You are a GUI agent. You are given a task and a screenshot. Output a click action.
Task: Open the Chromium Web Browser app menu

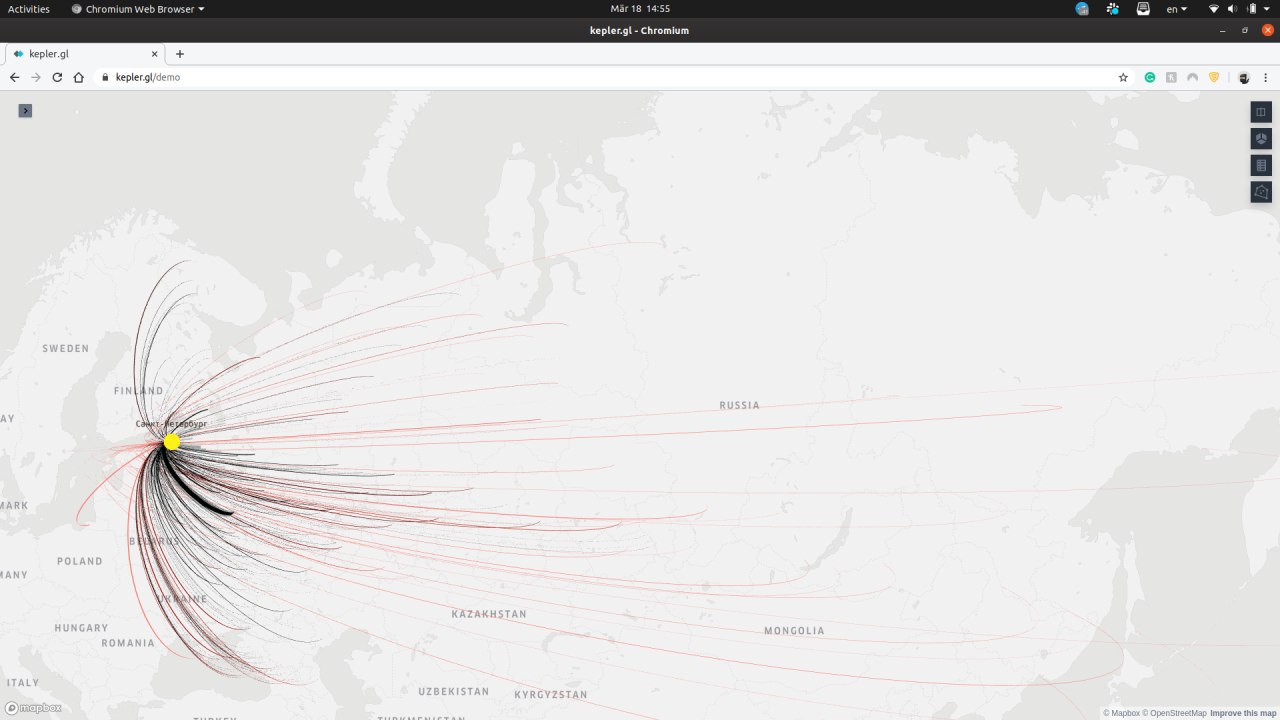coord(138,9)
